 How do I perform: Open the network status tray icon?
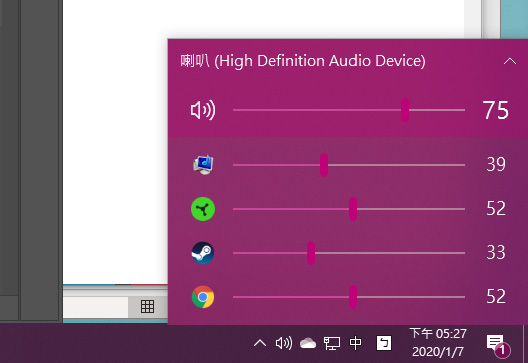pyautogui.click(x=332, y=343)
